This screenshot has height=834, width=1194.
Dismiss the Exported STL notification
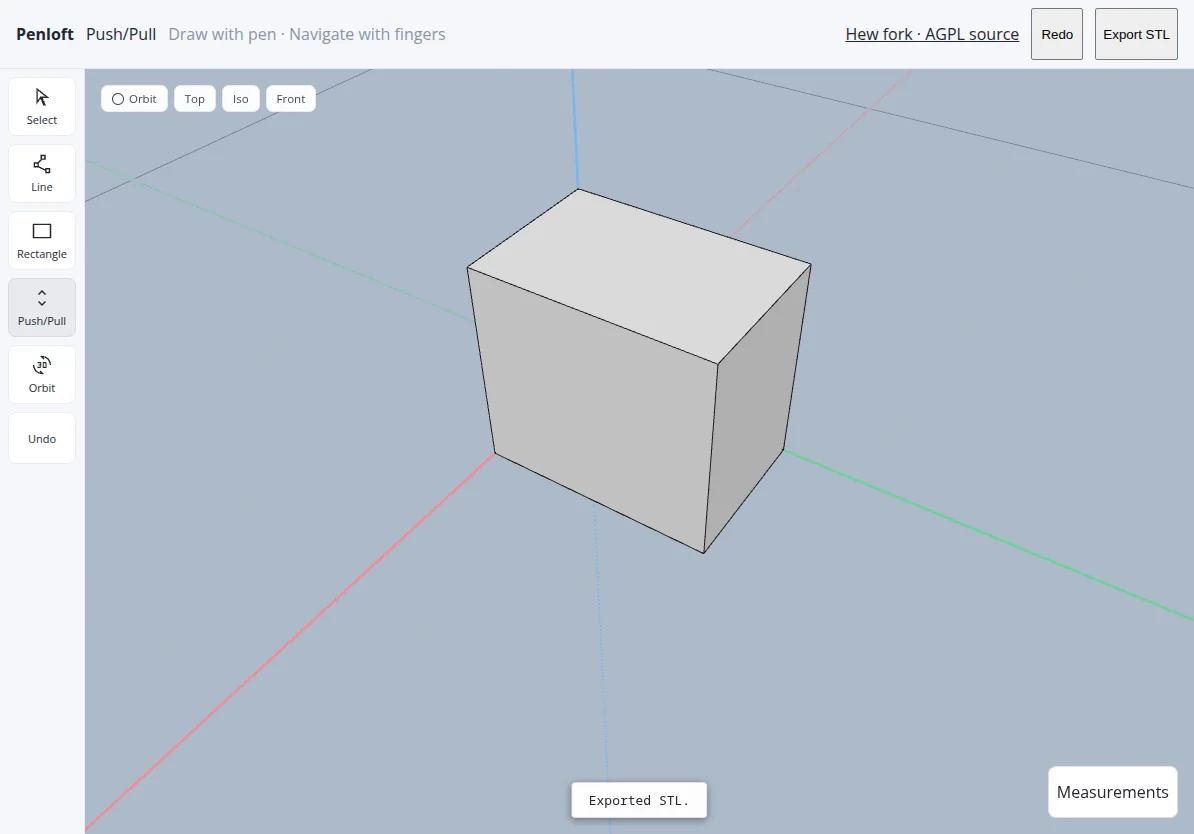pos(639,800)
